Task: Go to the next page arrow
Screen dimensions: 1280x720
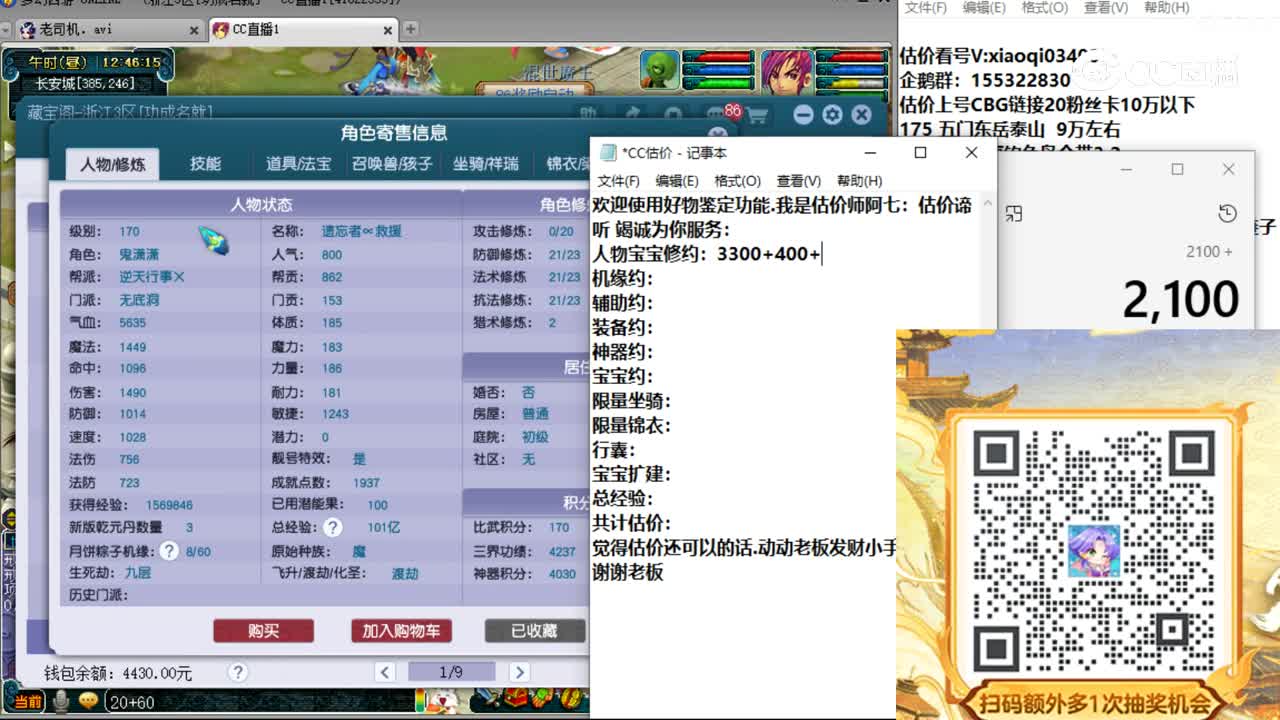Action: click(519, 672)
